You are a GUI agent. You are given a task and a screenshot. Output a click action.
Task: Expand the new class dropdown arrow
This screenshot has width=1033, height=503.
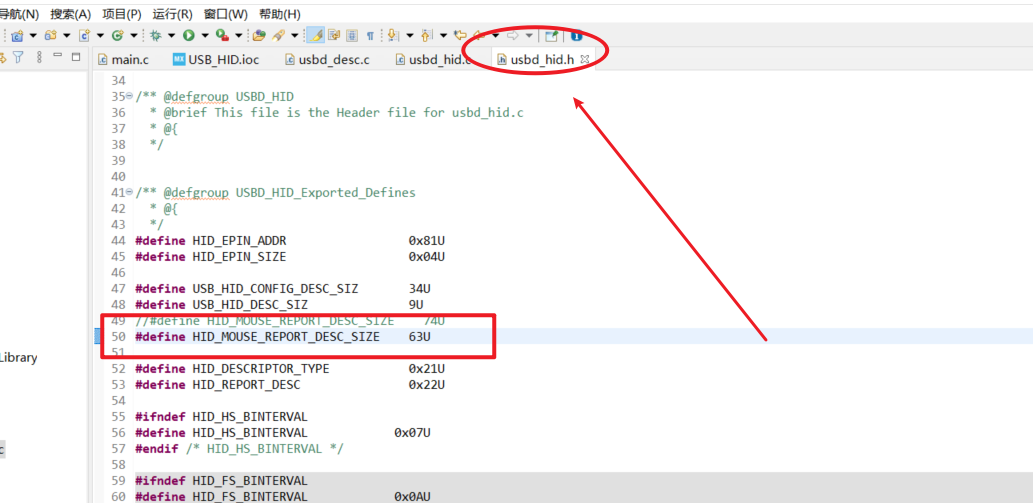click(x=134, y=36)
